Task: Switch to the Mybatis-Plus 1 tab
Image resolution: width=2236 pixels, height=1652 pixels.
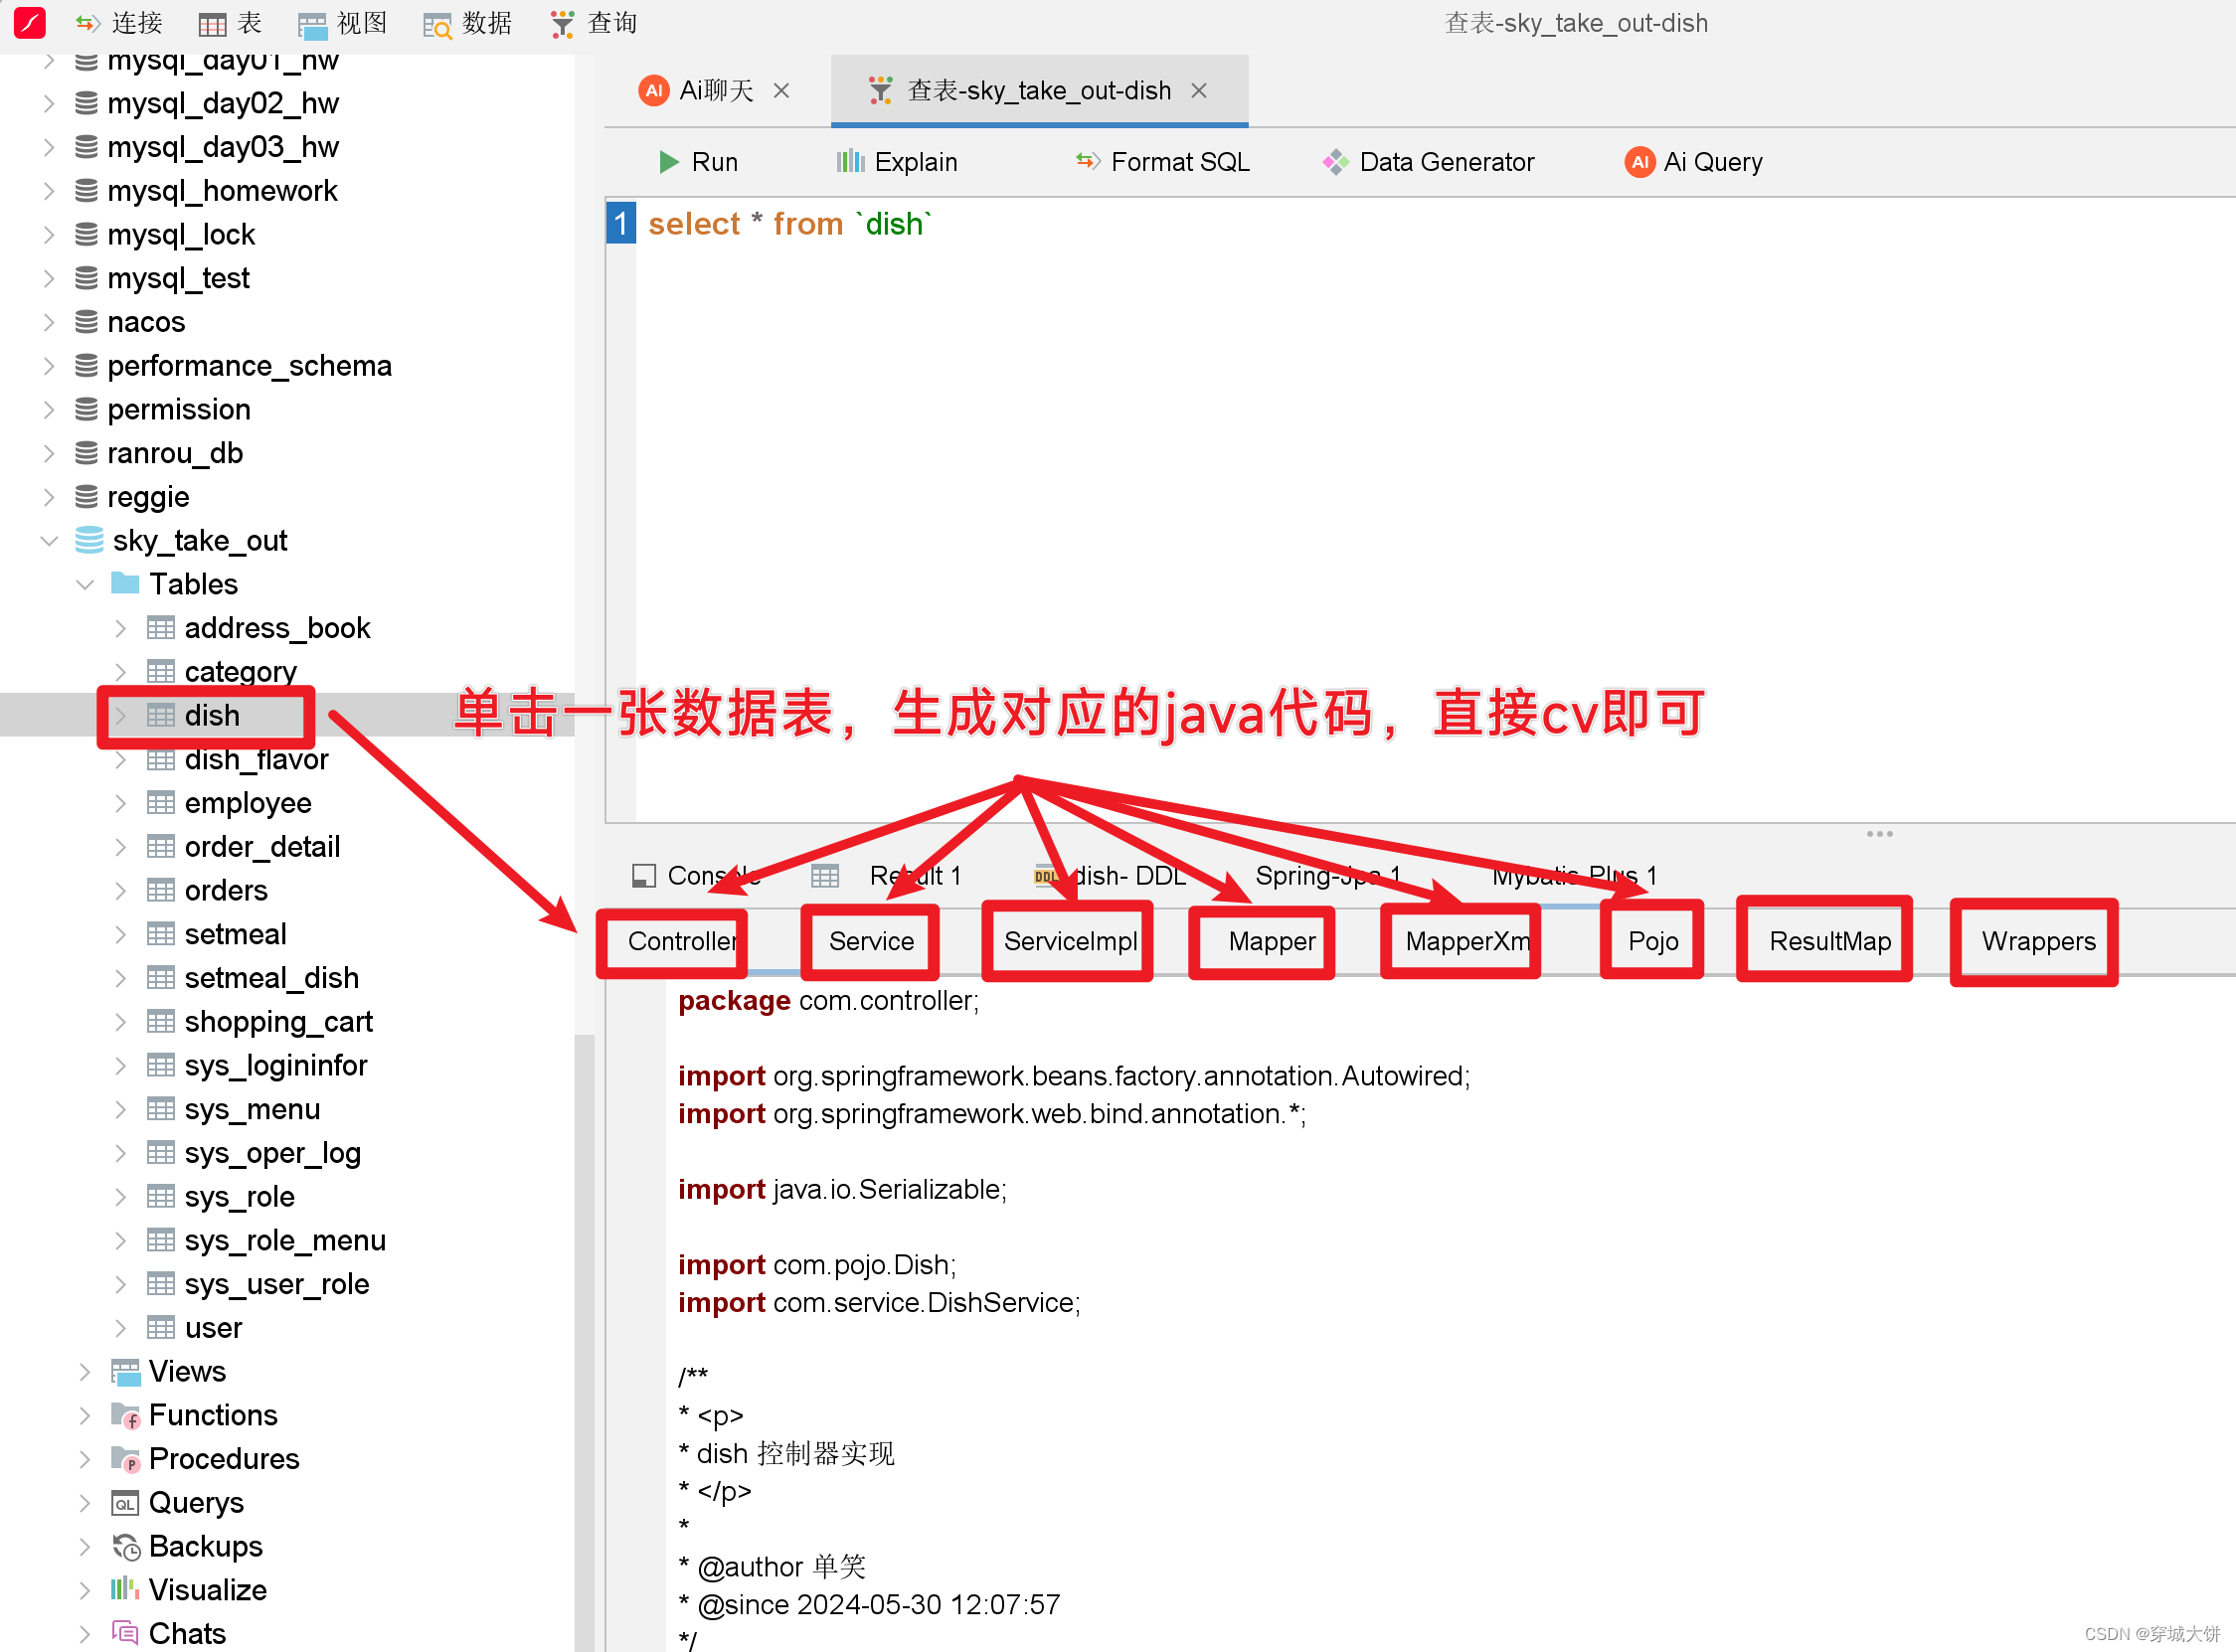Action: 1574,875
